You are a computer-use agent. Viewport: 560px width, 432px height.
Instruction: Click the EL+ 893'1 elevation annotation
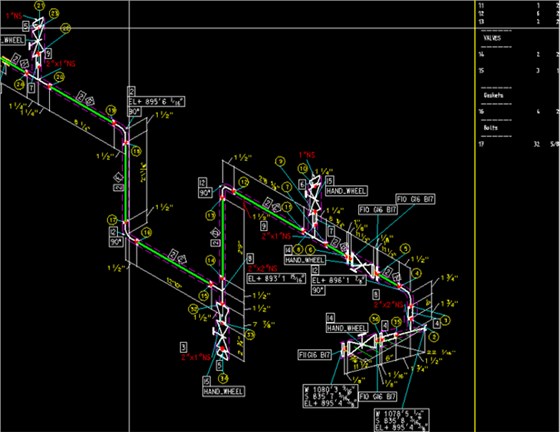276,278
